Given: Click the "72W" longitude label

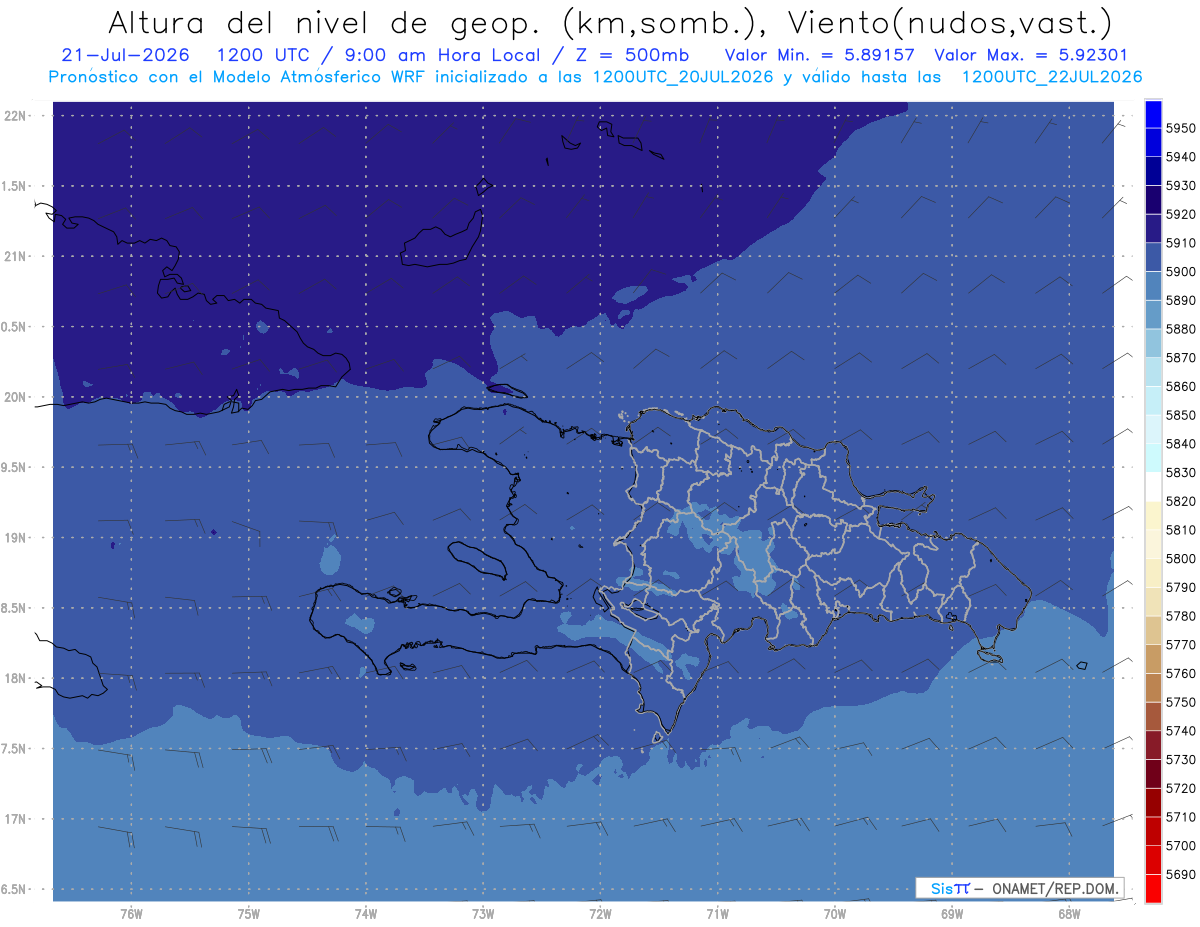Looking at the screenshot, I should (x=600, y=913).
